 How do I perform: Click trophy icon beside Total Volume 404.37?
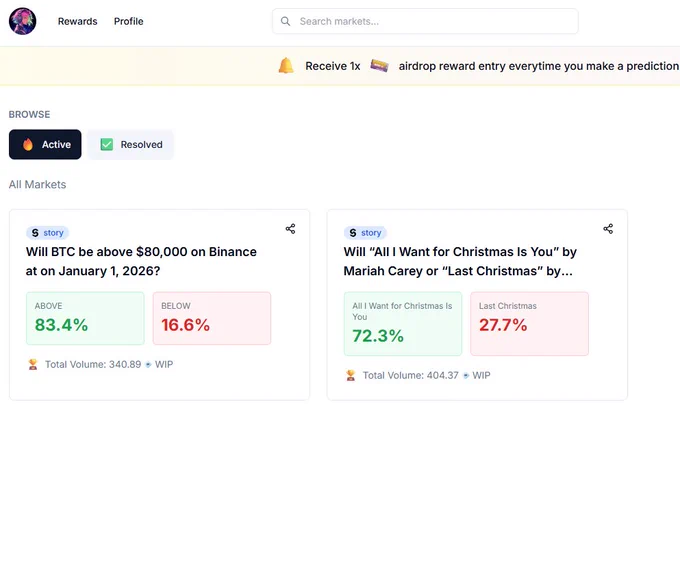tap(351, 375)
